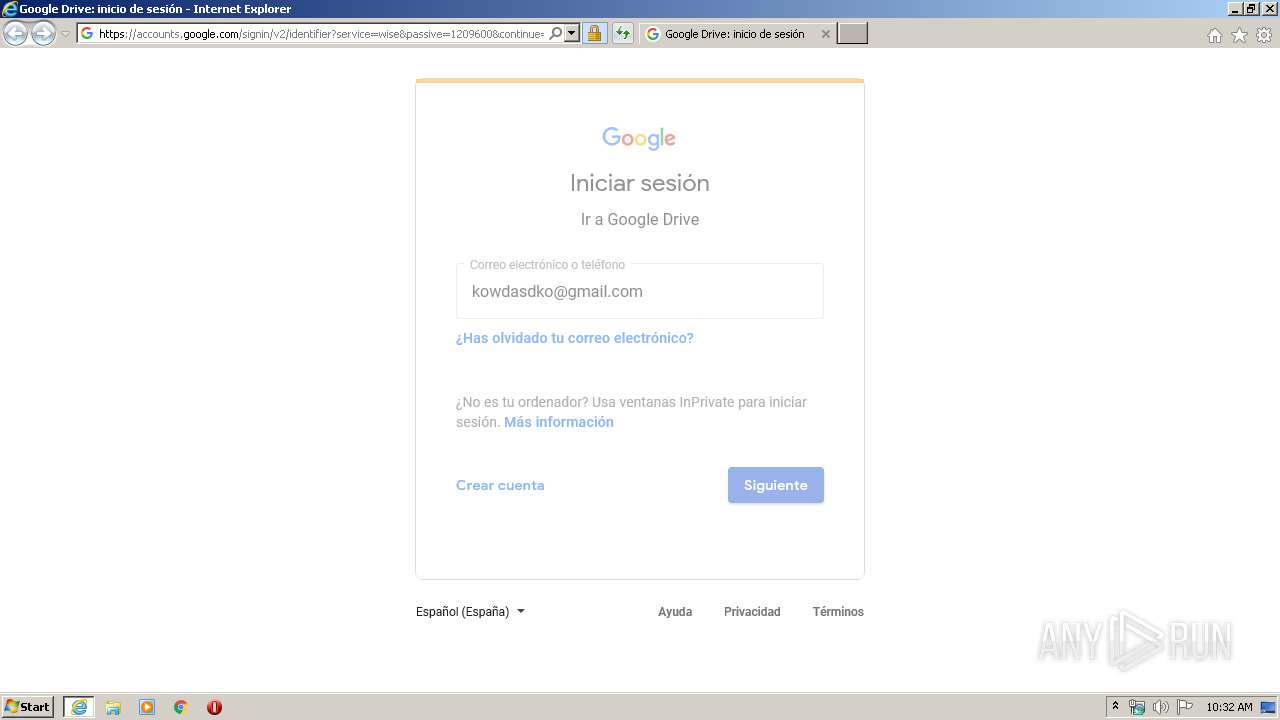Click the Home icon
This screenshot has height=720, width=1280.
(x=1215, y=35)
